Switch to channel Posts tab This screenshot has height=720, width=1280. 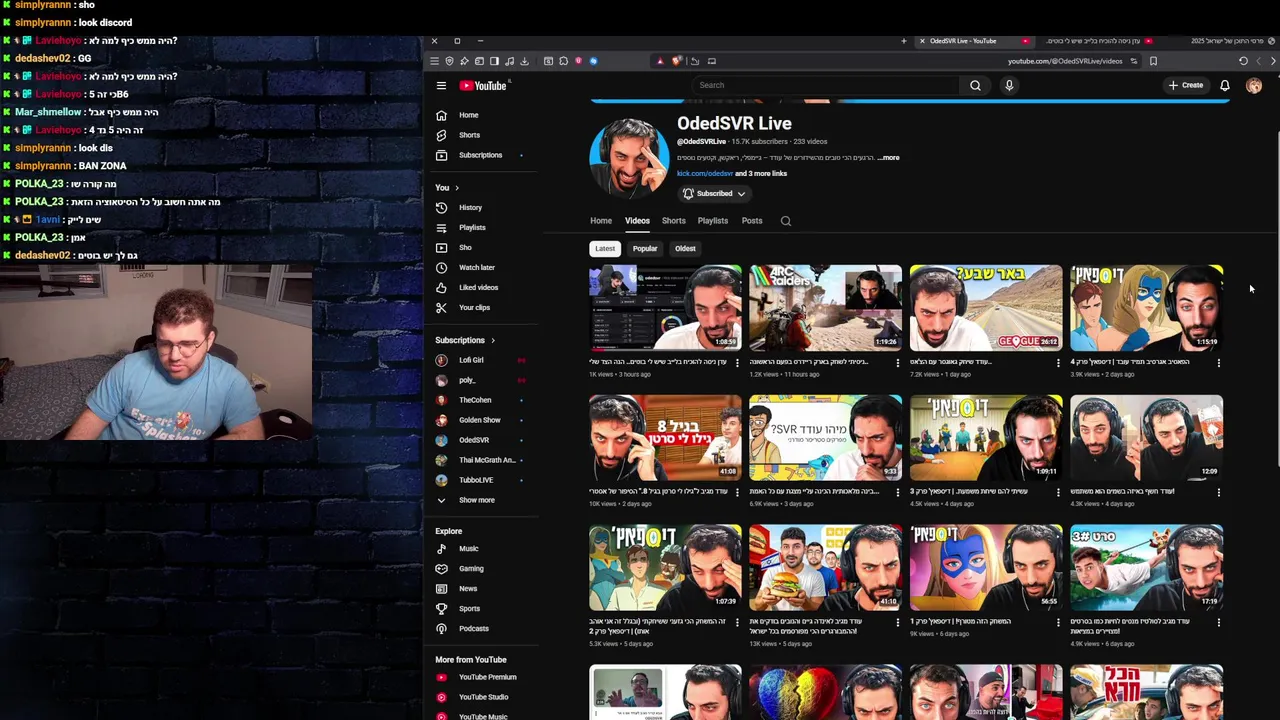(752, 221)
